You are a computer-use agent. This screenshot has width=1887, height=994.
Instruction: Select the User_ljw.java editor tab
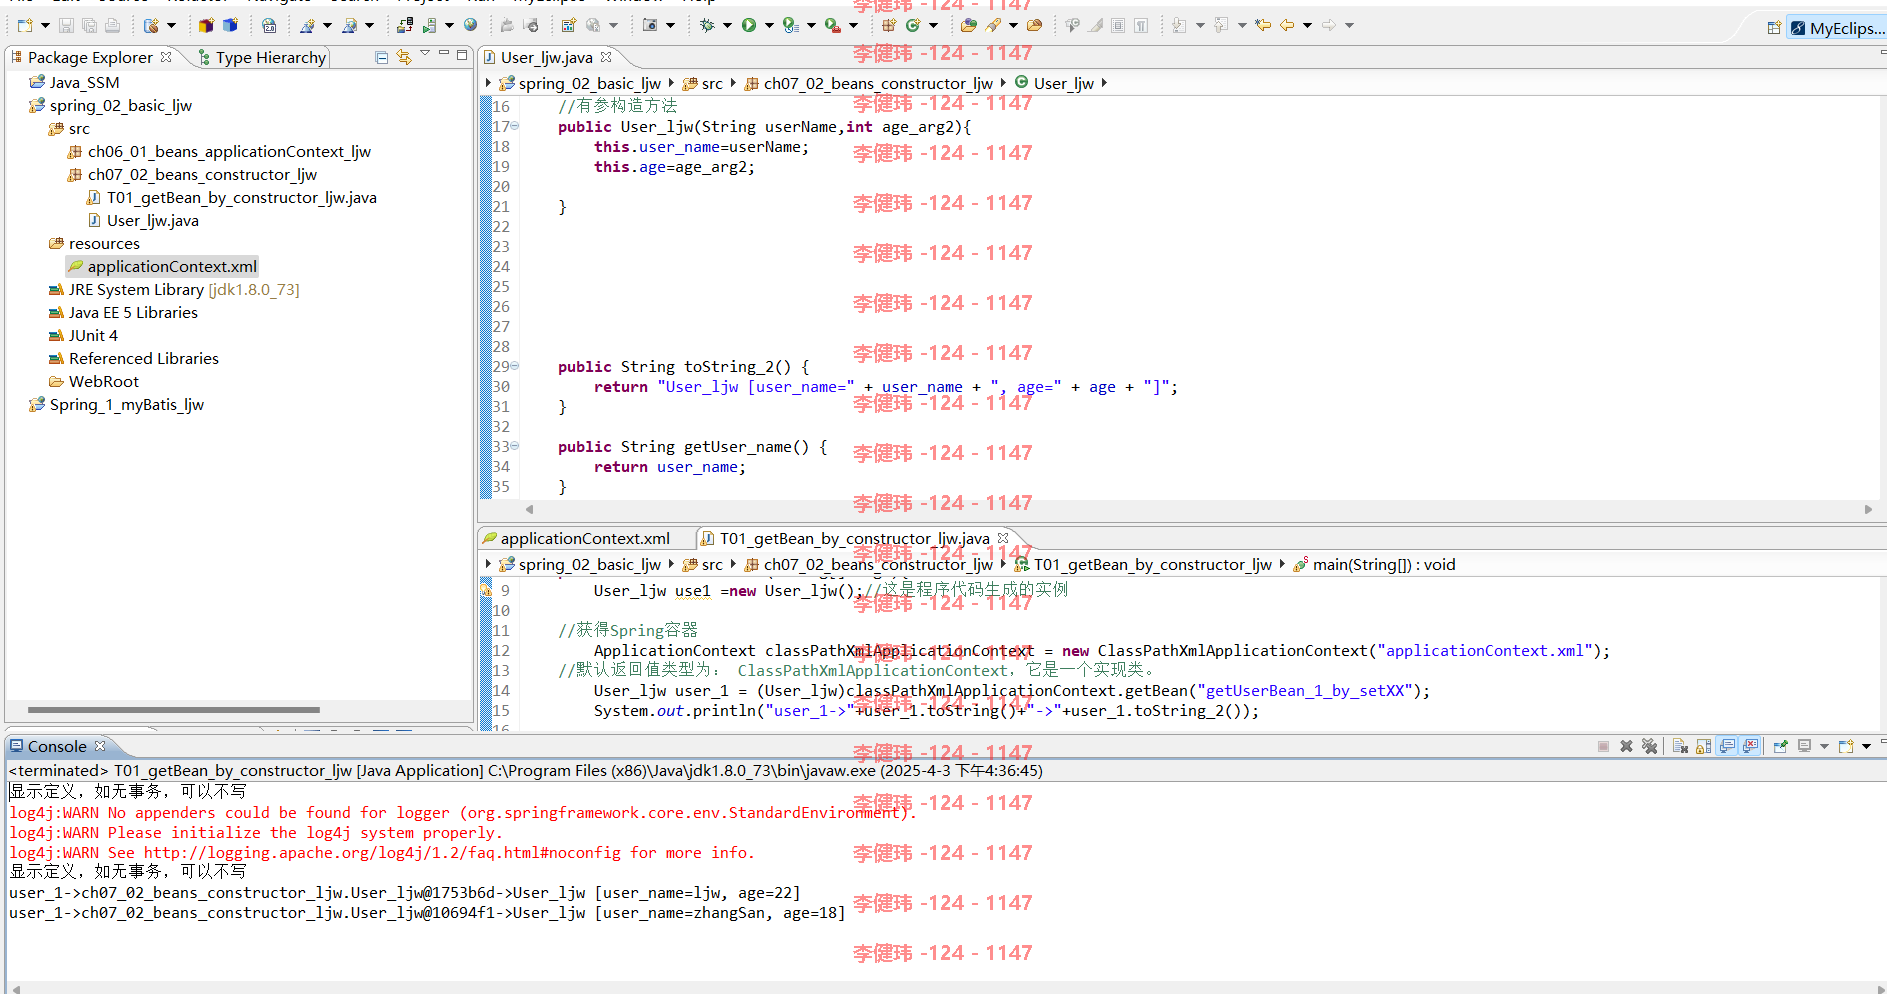coord(546,57)
